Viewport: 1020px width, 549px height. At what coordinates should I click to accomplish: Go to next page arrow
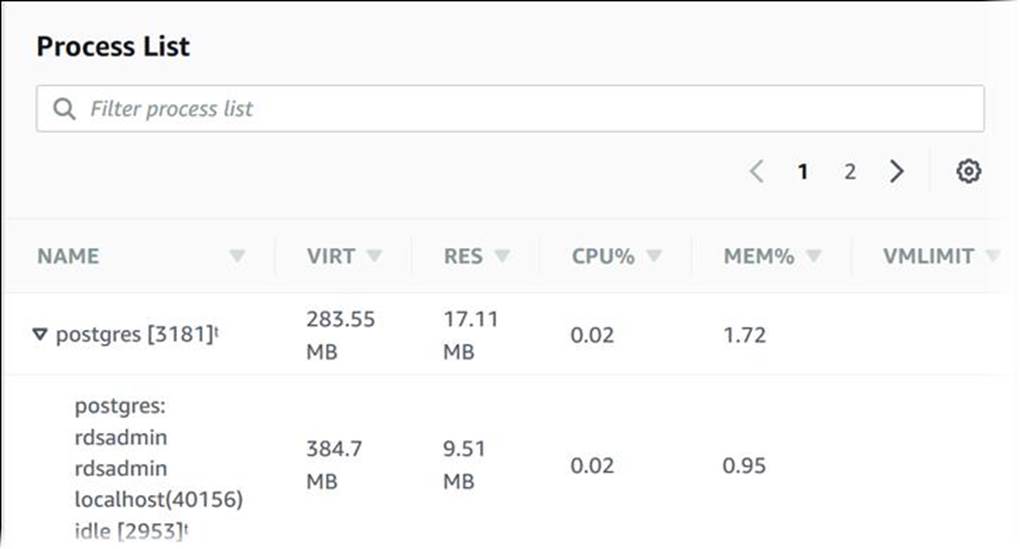click(x=897, y=172)
